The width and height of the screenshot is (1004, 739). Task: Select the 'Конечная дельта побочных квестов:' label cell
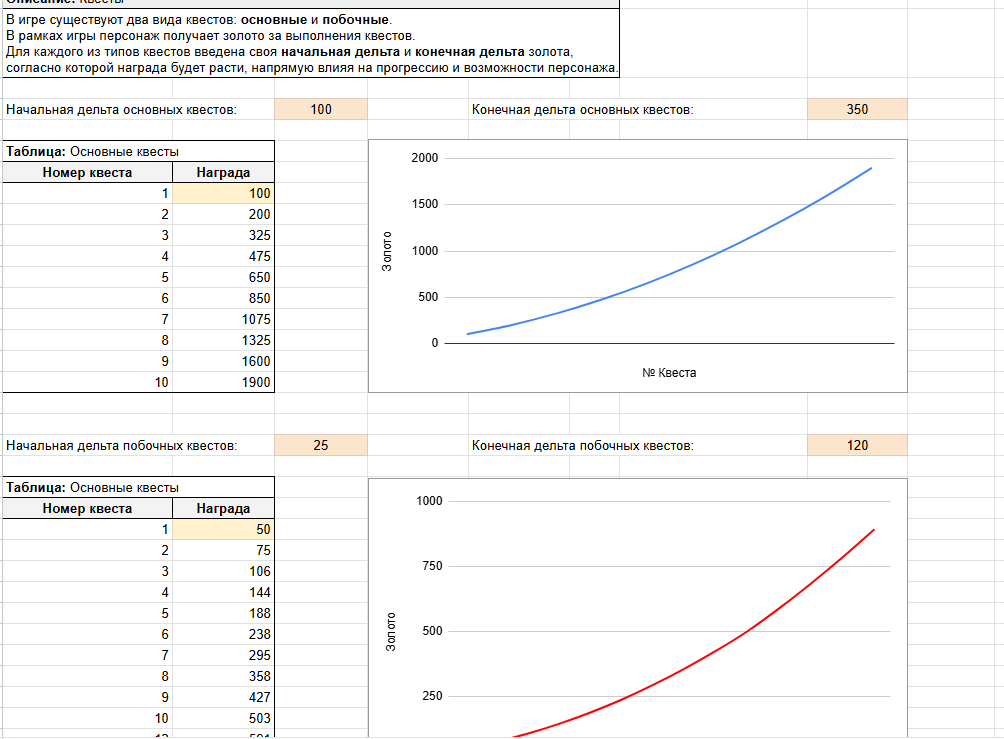tap(582, 445)
